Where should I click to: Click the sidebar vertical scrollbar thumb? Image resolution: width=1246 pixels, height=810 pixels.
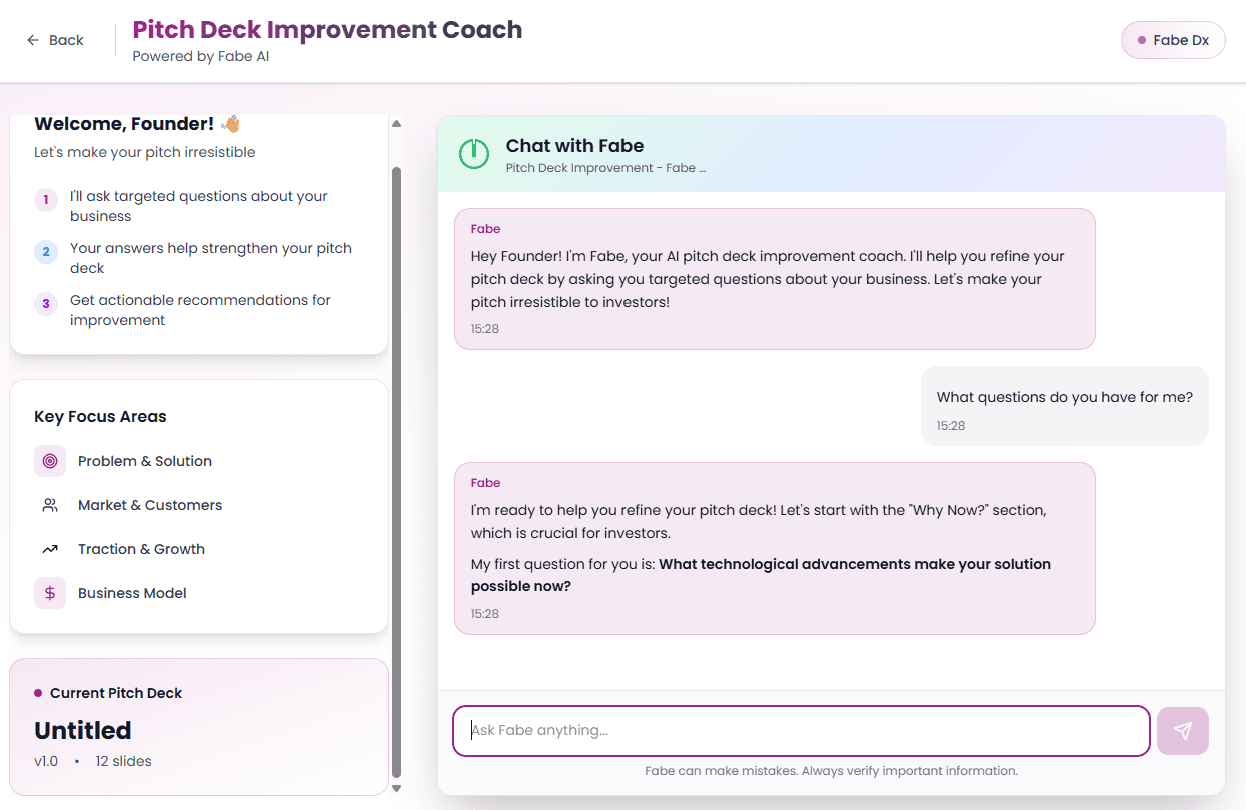[397, 472]
